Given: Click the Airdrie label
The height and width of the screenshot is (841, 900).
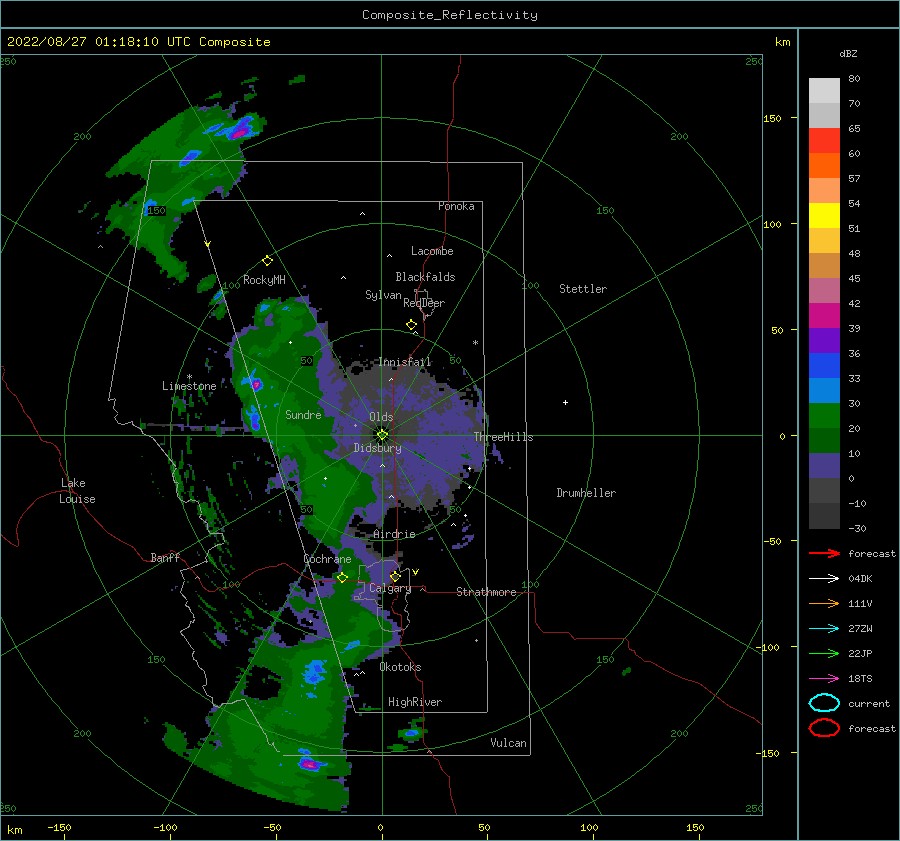Looking at the screenshot, I should click(394, 534).
